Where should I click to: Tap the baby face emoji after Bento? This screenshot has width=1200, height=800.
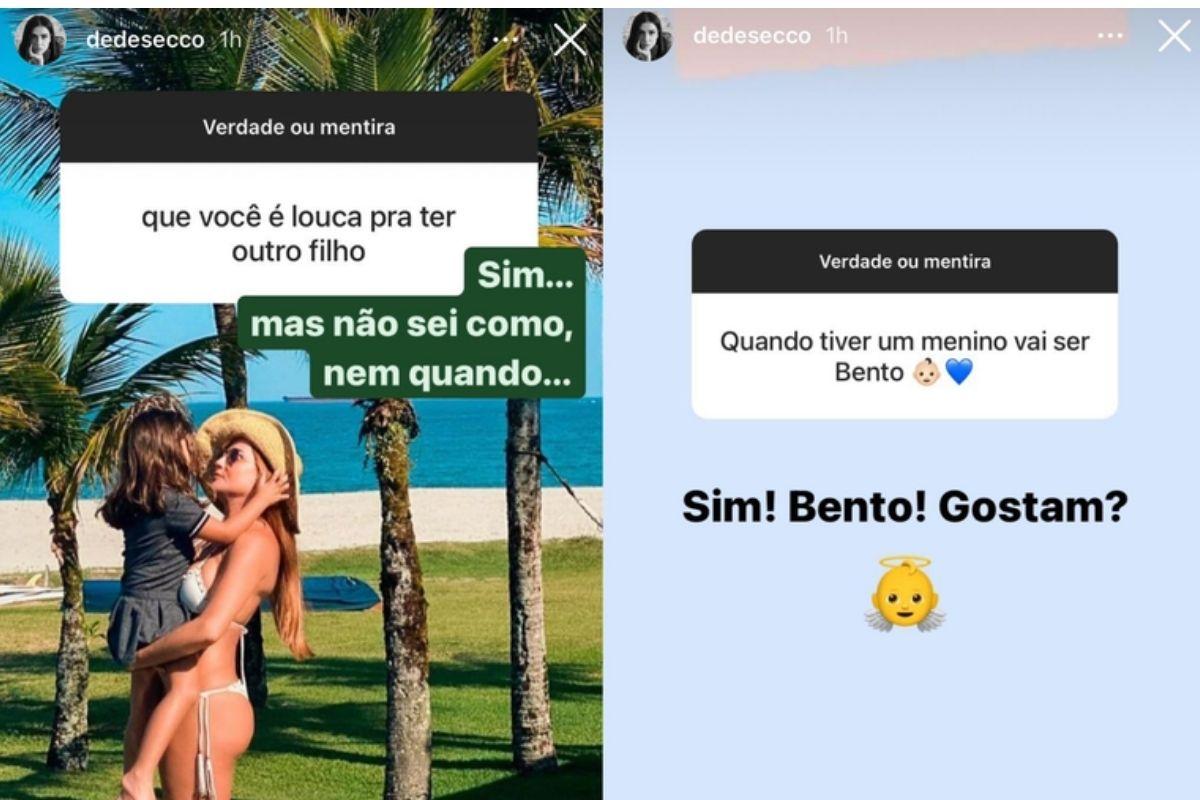click(927, 373)
